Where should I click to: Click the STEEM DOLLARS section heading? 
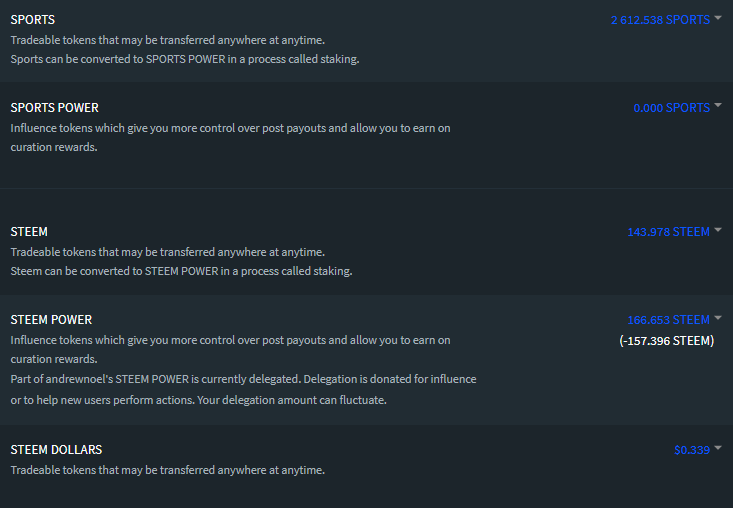click(x=56, y=450)
